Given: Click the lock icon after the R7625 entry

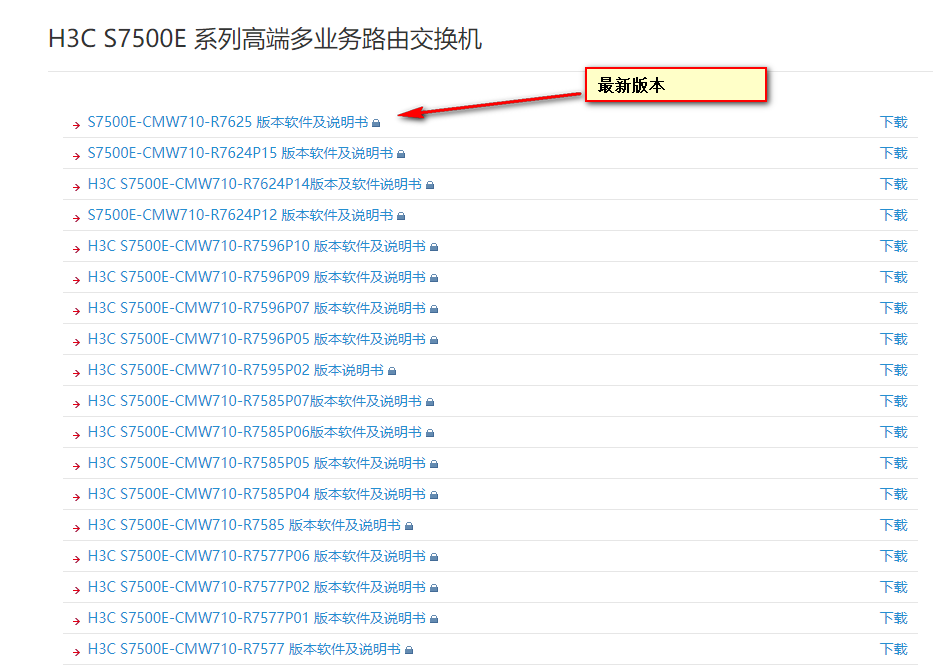Looking at the screenshot, I should coord(376,123).
